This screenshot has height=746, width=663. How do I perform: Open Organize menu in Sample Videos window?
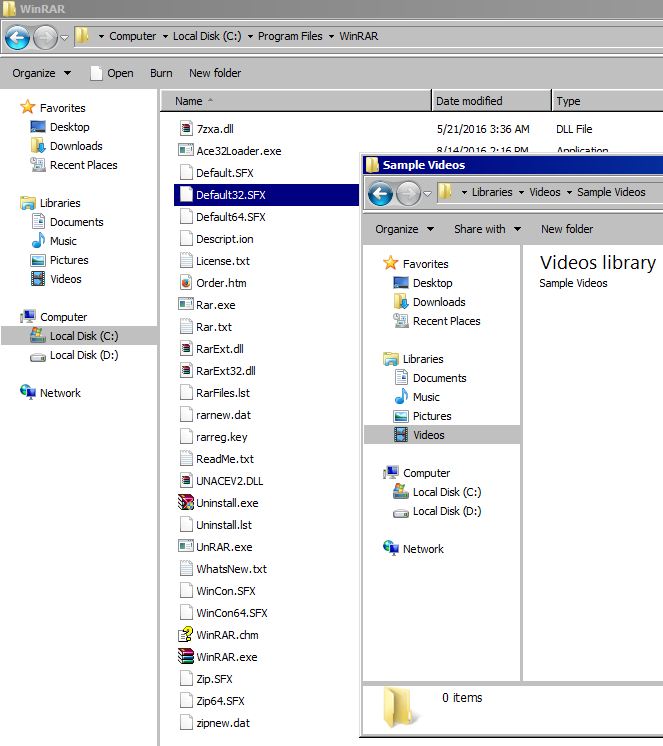[404, 229]
